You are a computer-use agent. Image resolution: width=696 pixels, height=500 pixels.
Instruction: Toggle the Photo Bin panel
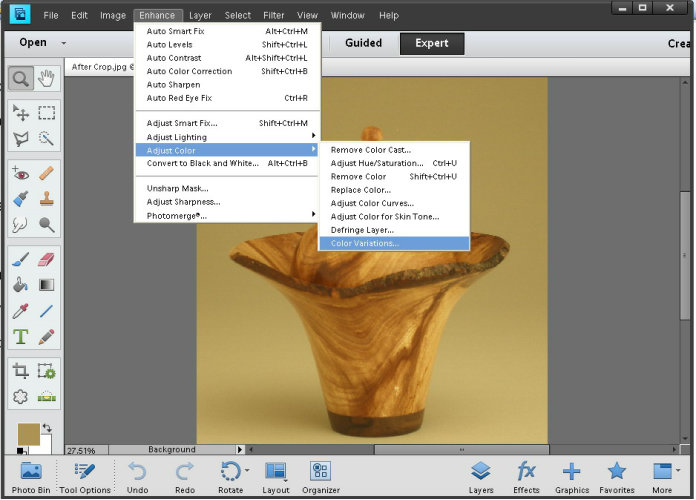(x=31, y=475)
